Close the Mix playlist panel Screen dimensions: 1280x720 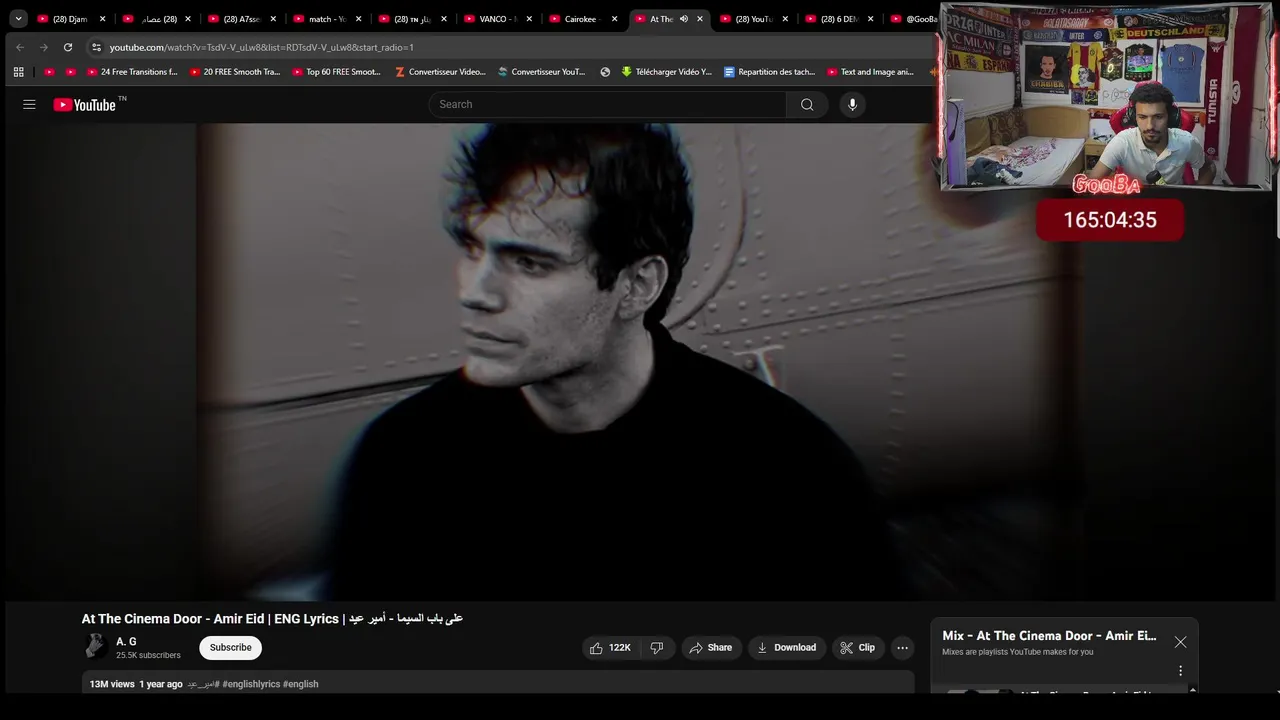tap(1181, 642)
